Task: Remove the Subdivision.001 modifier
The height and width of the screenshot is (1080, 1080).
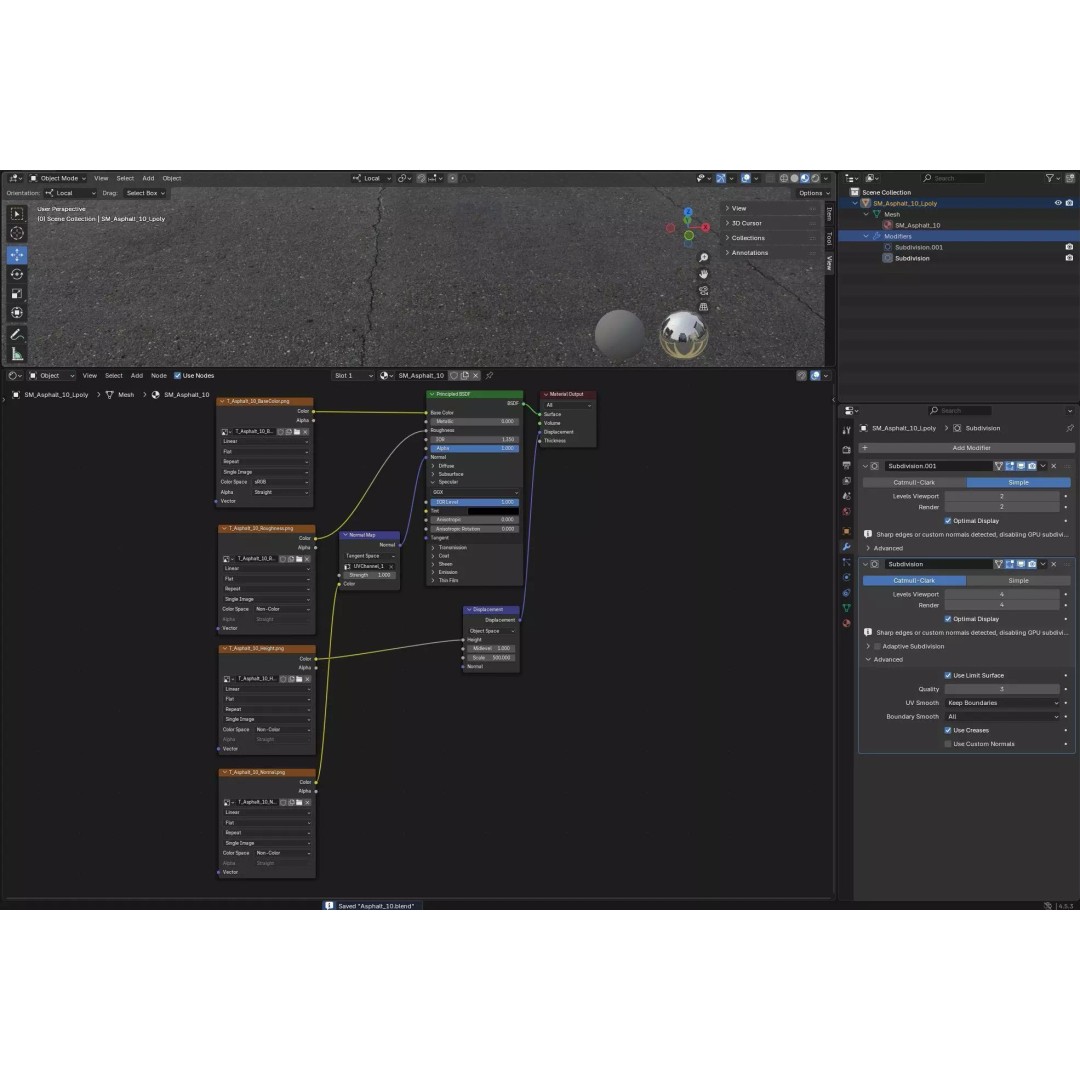Action: point(1053,466)
